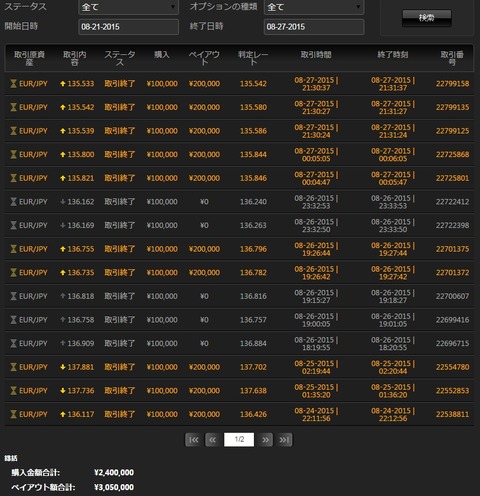Click hourglass icon of trade 22554780
Viewport: 480px width, 496px height.
click(x=13, y=367)
